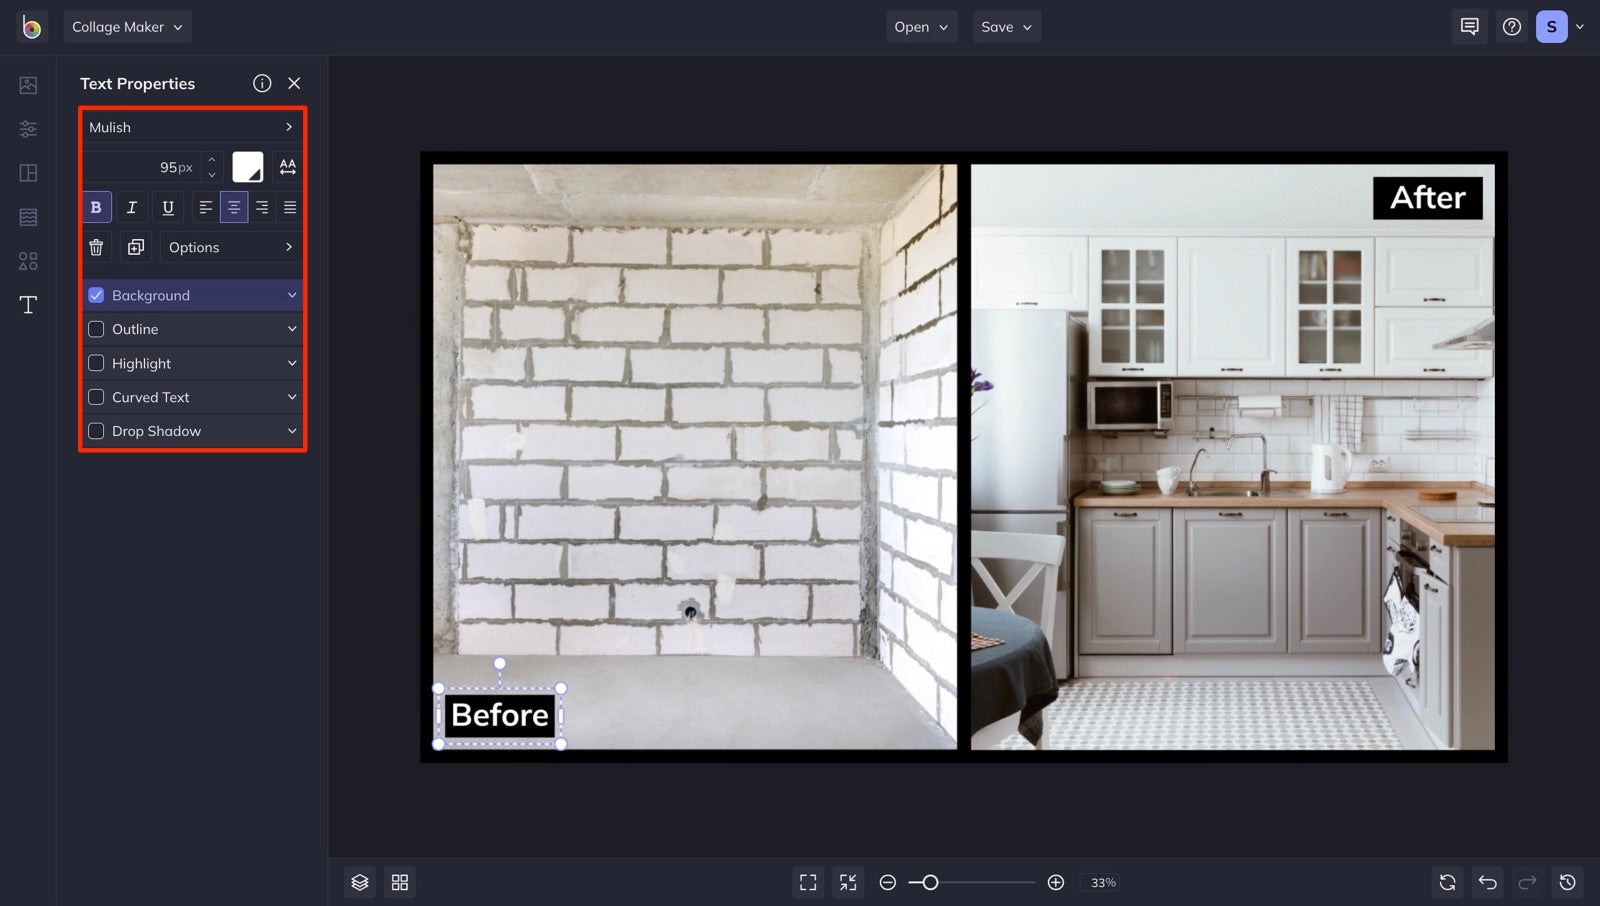1600x906 pixels.
Task: Open the Image panel in the sidebar
Action: (27, 84)
